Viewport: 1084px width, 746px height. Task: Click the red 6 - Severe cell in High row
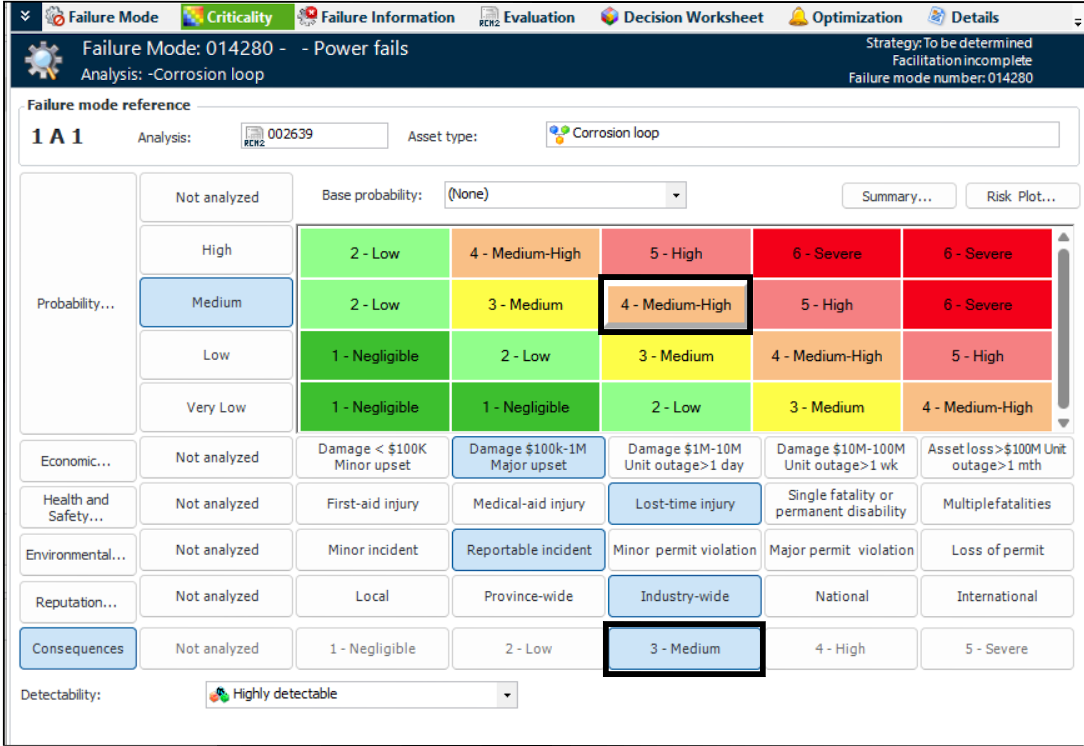[x=827, y=253]
